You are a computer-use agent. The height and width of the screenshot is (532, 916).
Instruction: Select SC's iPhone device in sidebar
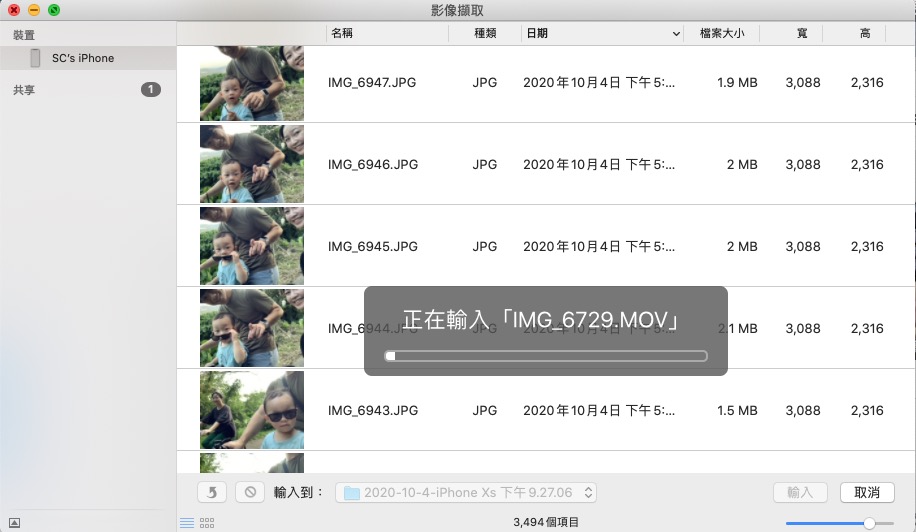[88, 58]
